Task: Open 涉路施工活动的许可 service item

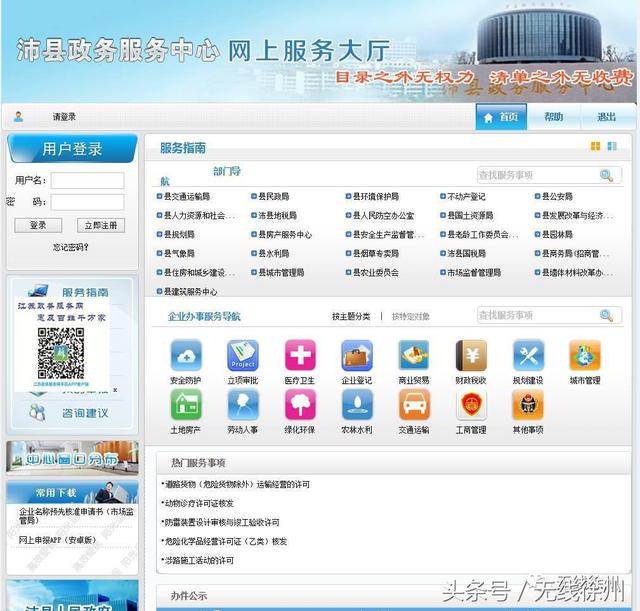Action: 199,560
